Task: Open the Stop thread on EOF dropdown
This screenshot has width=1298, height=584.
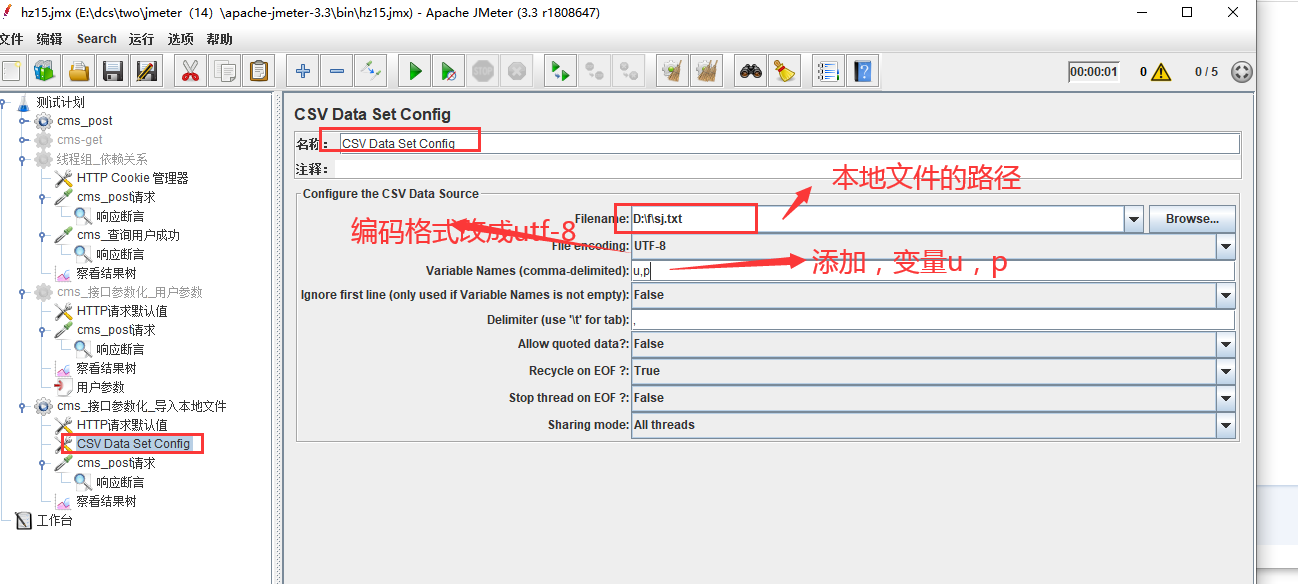Action: tap(1226, 398)
